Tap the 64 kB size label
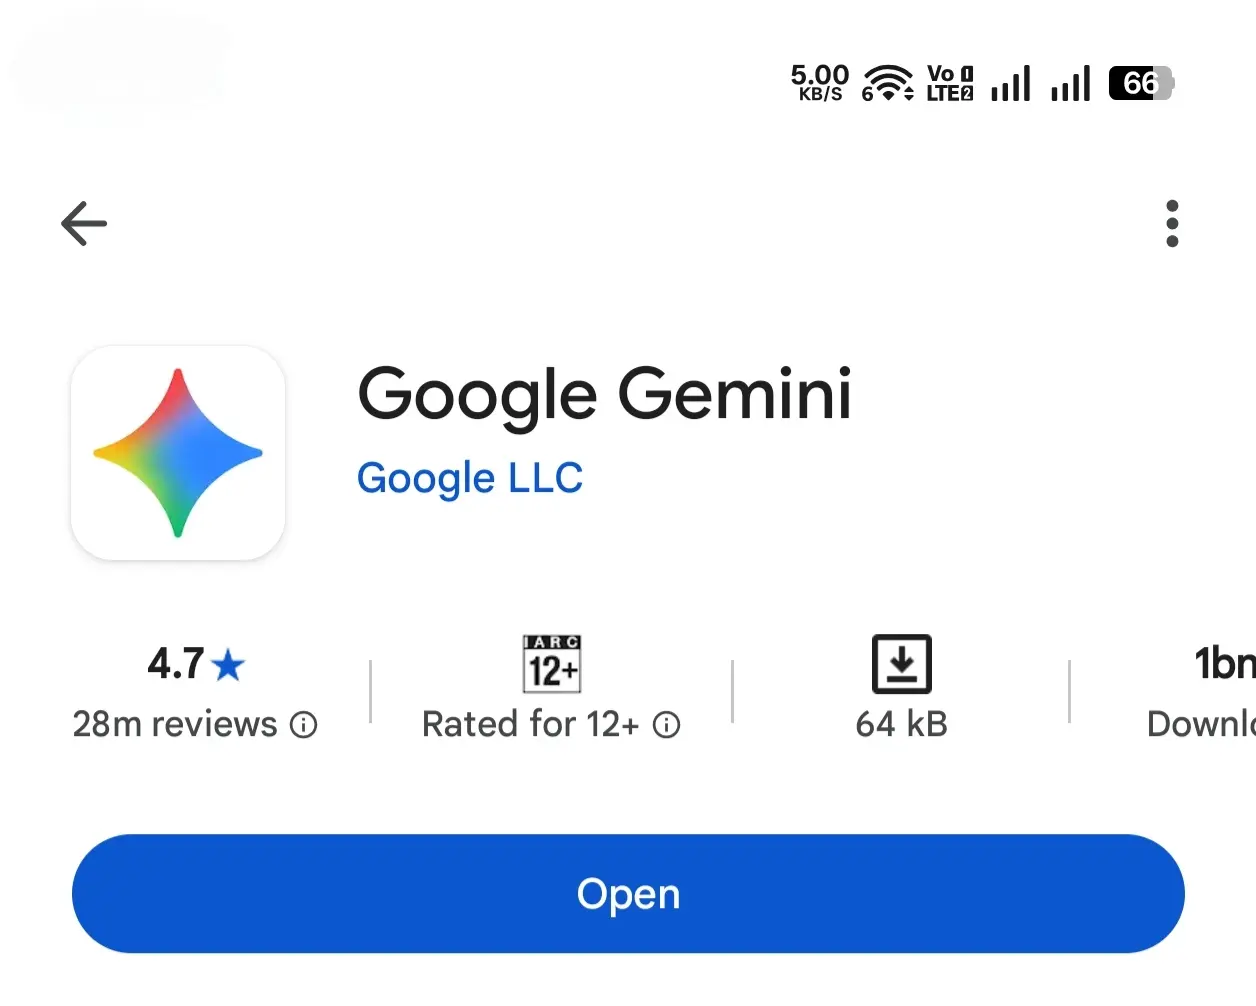Viewport: 1256px width, 1006px height. pyautogui.click(x=902, y=724)
